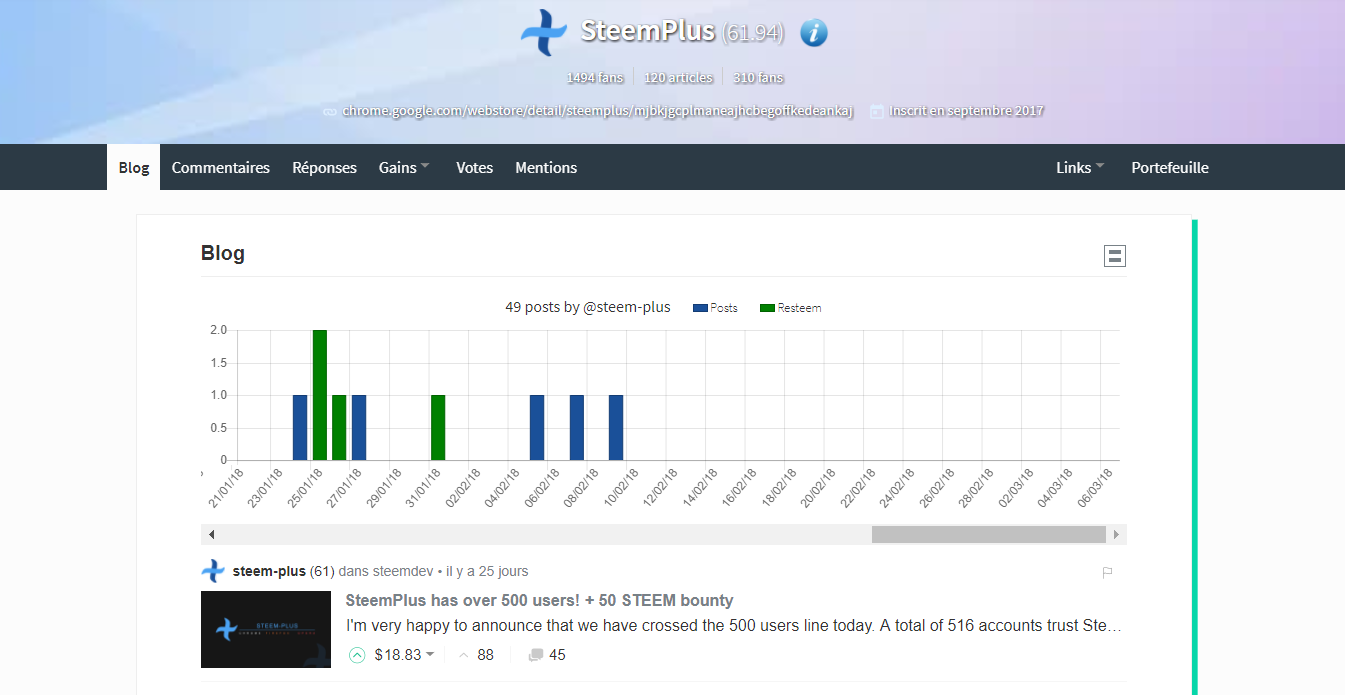Click the Blog section heading
The width and height of the screenshot is (1345, 695).
[223, 253]
